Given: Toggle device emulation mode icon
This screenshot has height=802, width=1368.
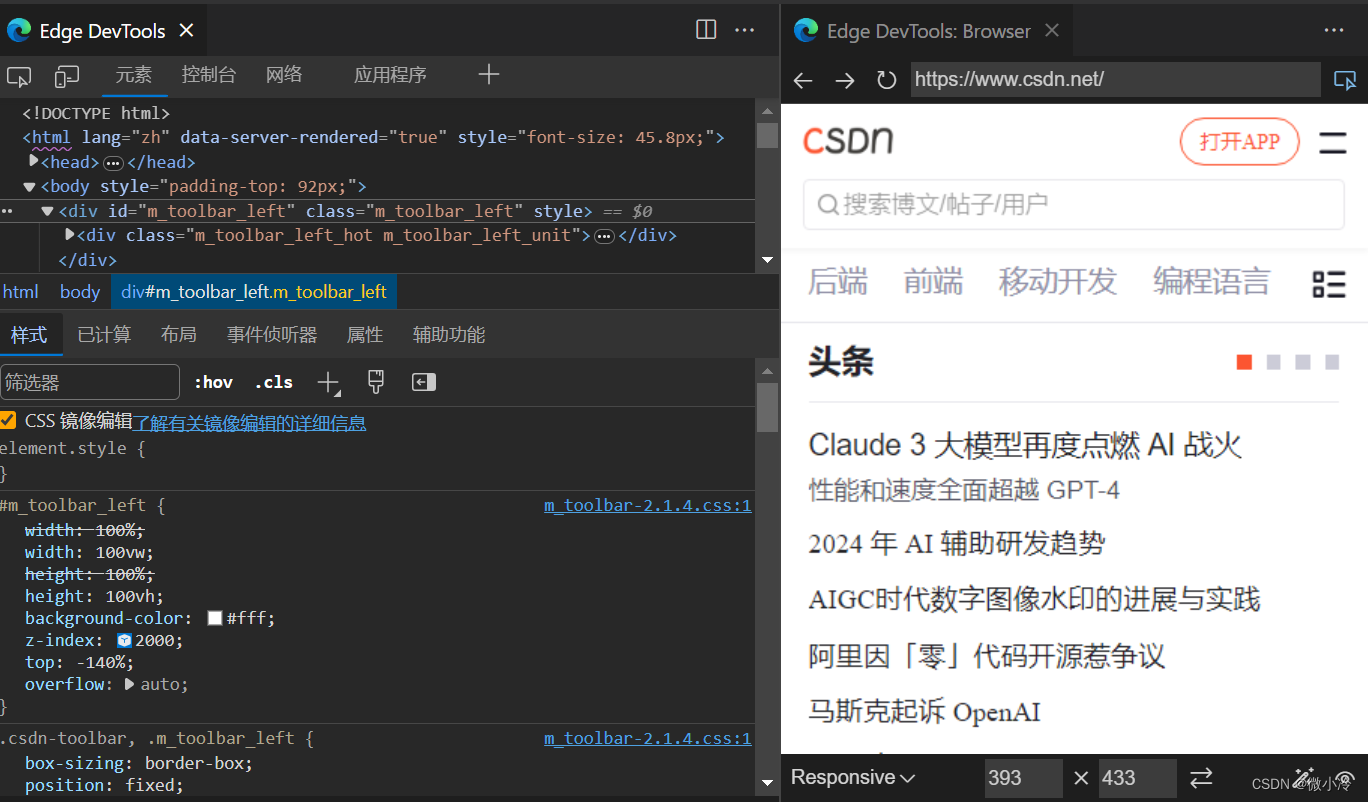Looking at the screenshot, I should (x=66, y=75).
